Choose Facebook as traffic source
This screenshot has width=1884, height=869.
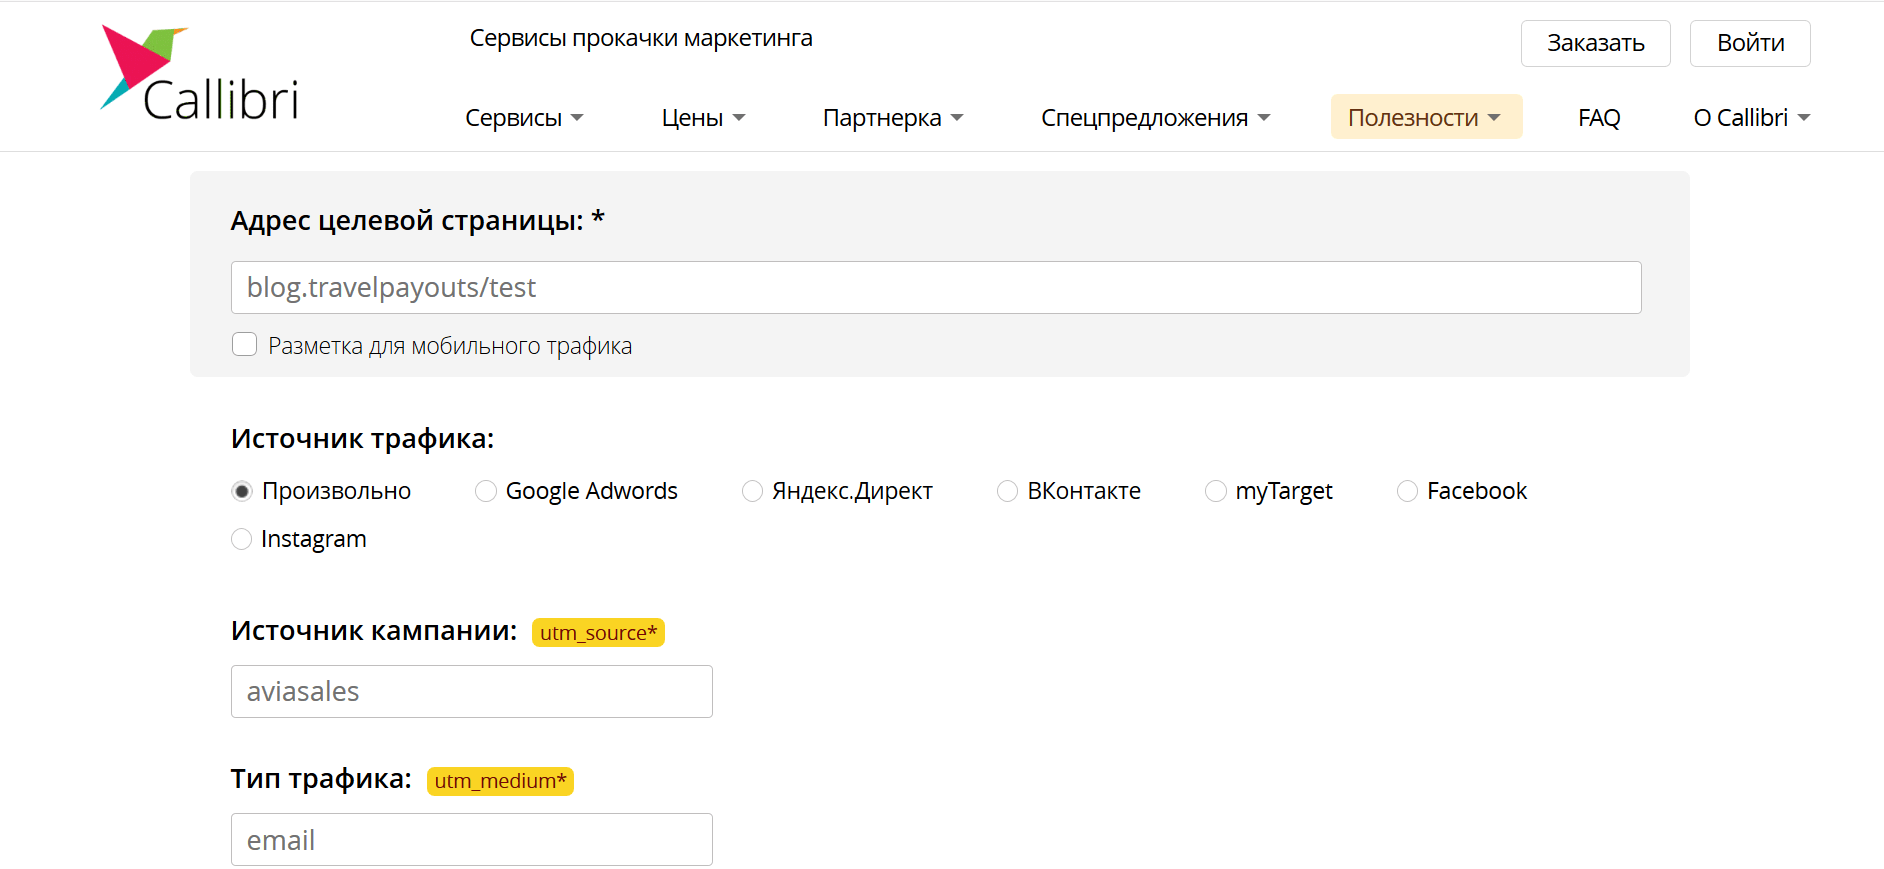click(x=1407, y=491)
